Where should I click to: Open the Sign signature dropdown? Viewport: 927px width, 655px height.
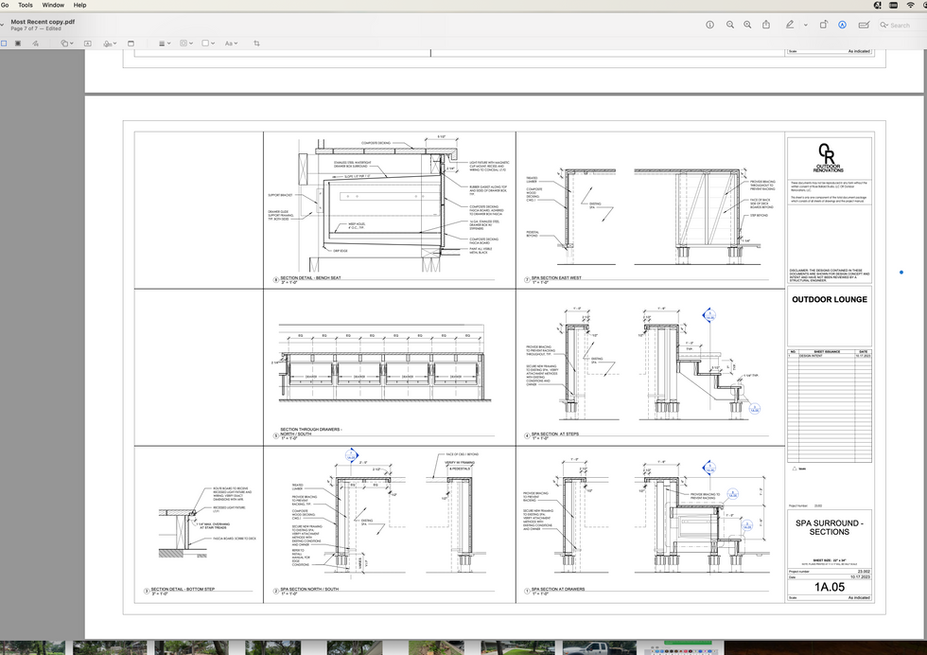pos(110,44)
